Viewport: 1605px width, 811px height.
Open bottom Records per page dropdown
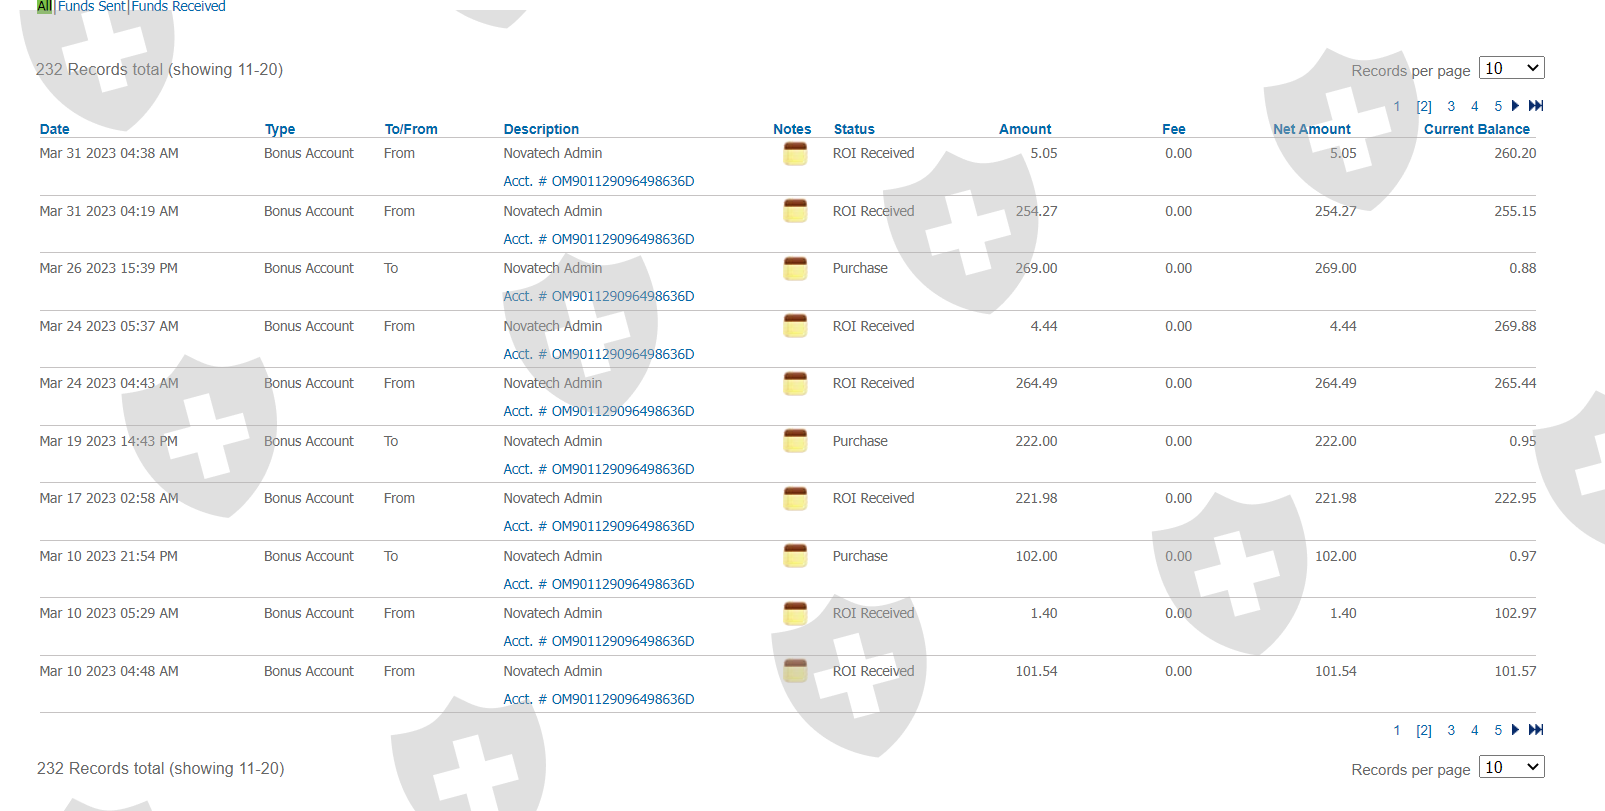[1512, 767]
